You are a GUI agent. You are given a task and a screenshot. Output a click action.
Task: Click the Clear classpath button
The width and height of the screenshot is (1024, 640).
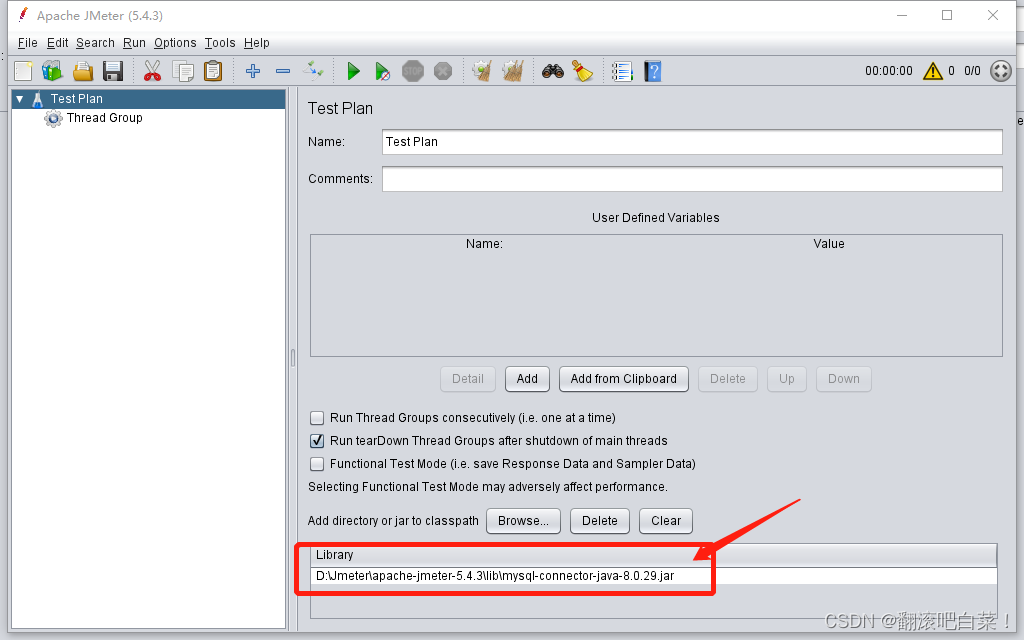click(x=665, y=520)
